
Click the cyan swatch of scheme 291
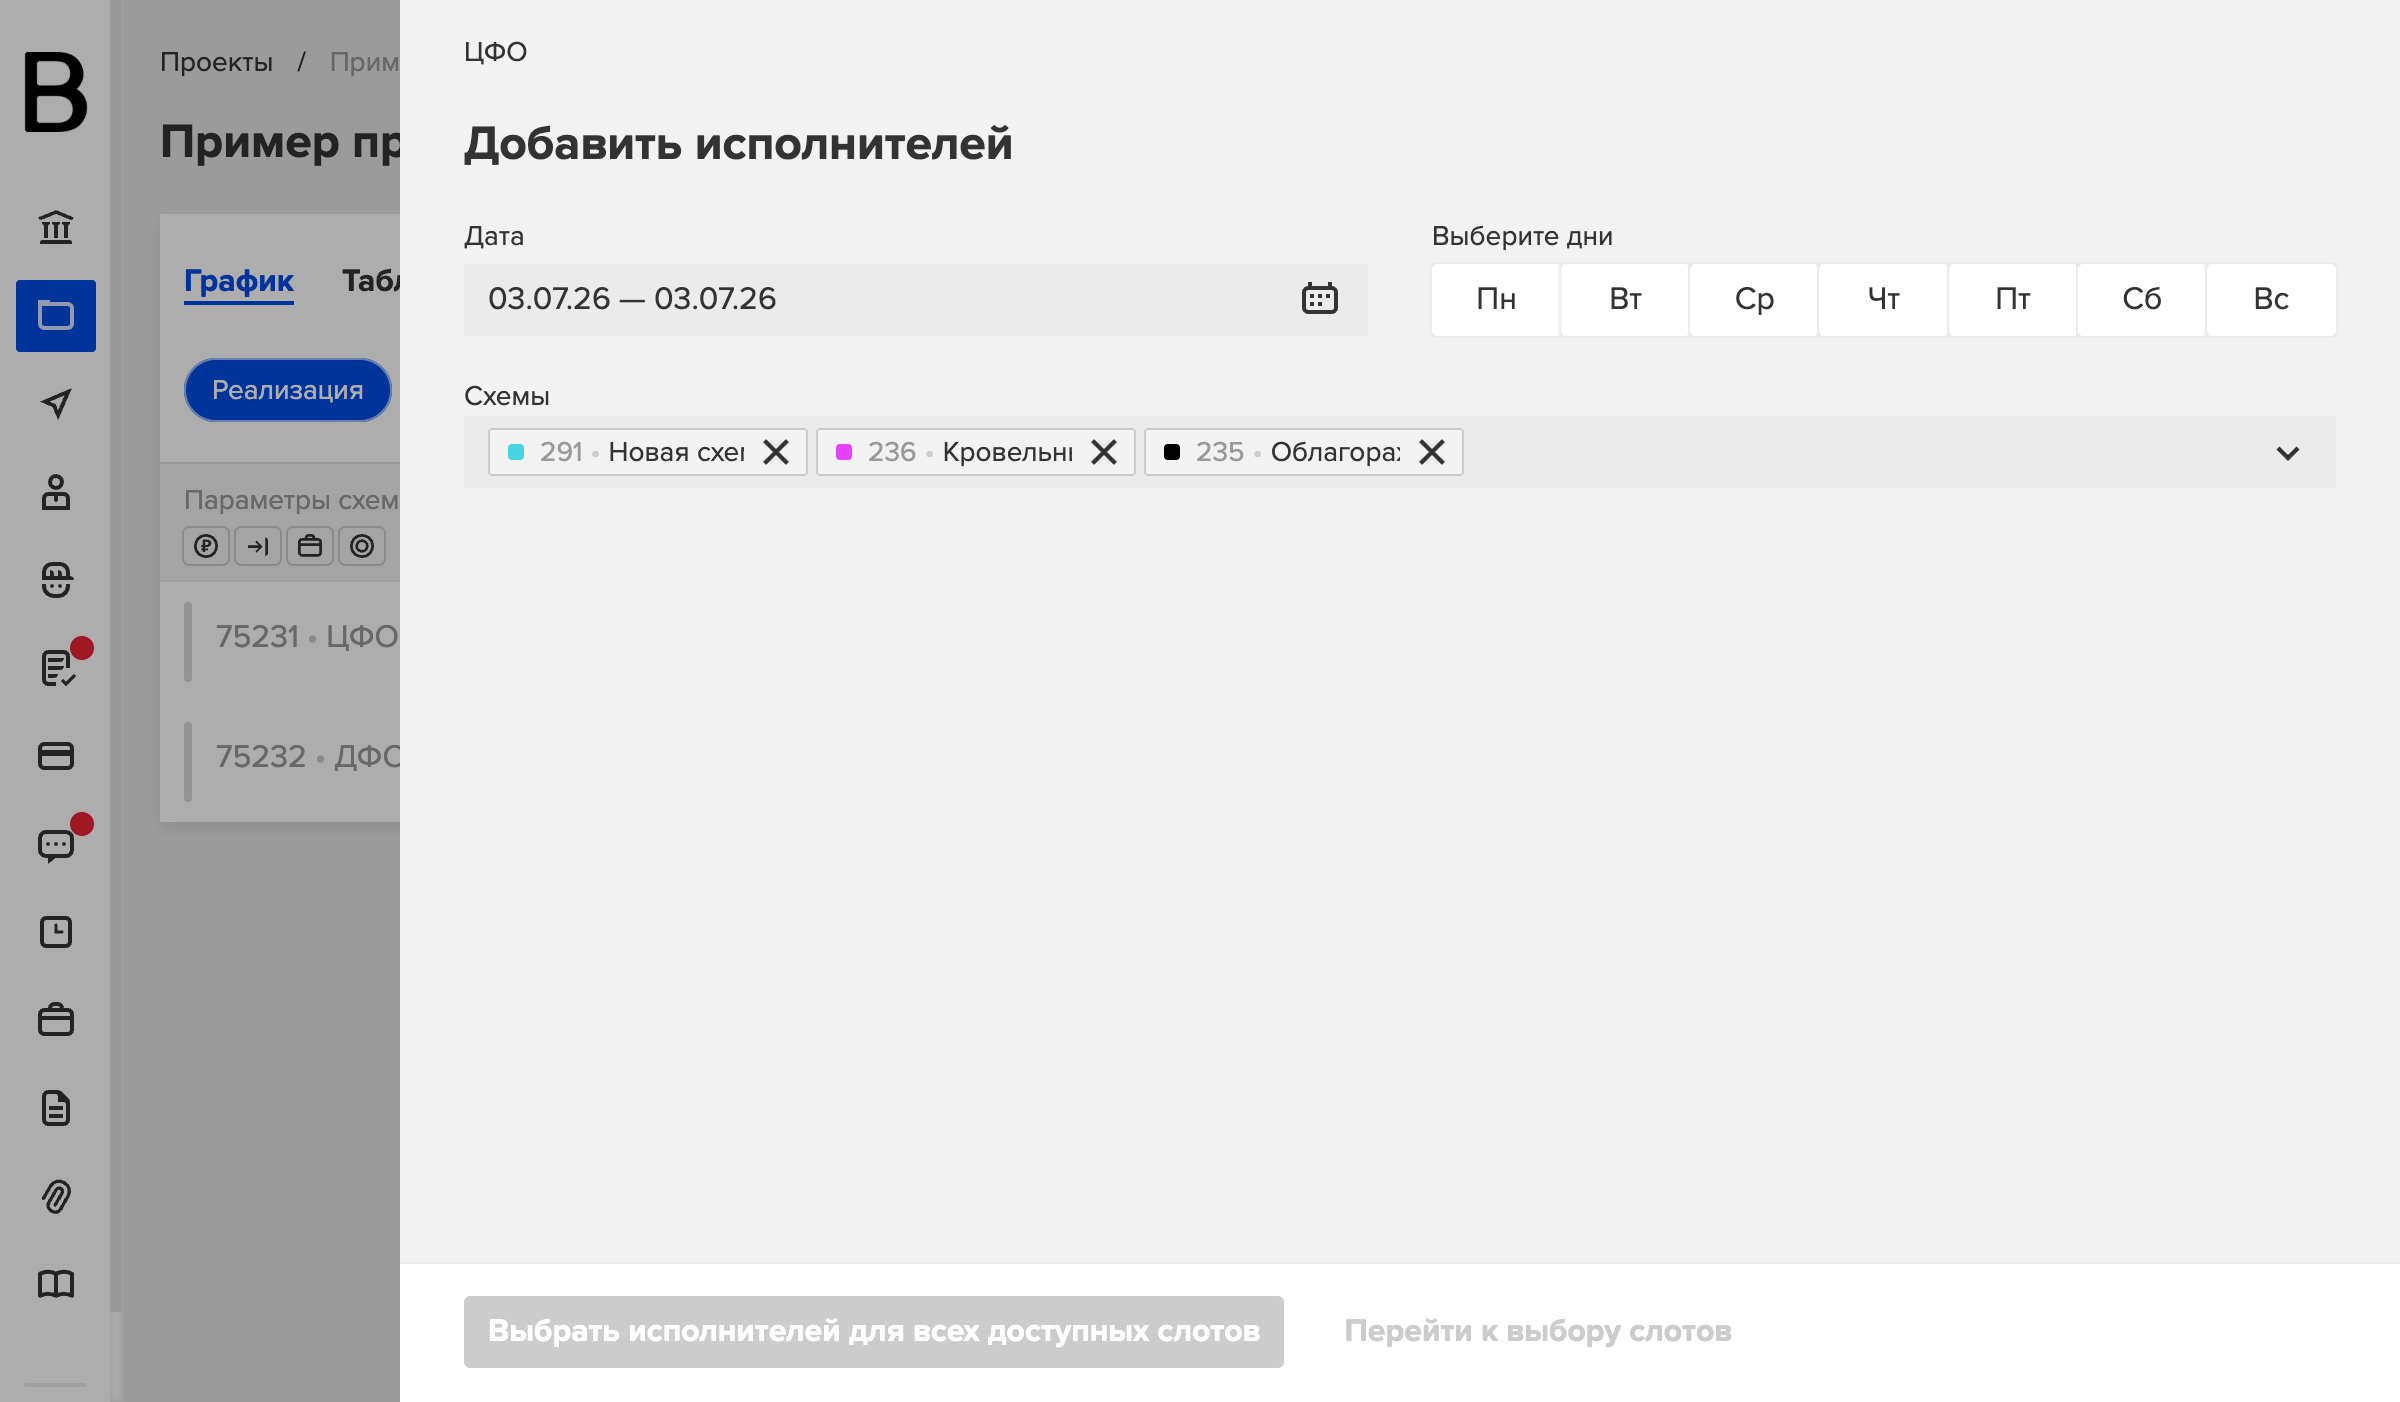[516, 452]
